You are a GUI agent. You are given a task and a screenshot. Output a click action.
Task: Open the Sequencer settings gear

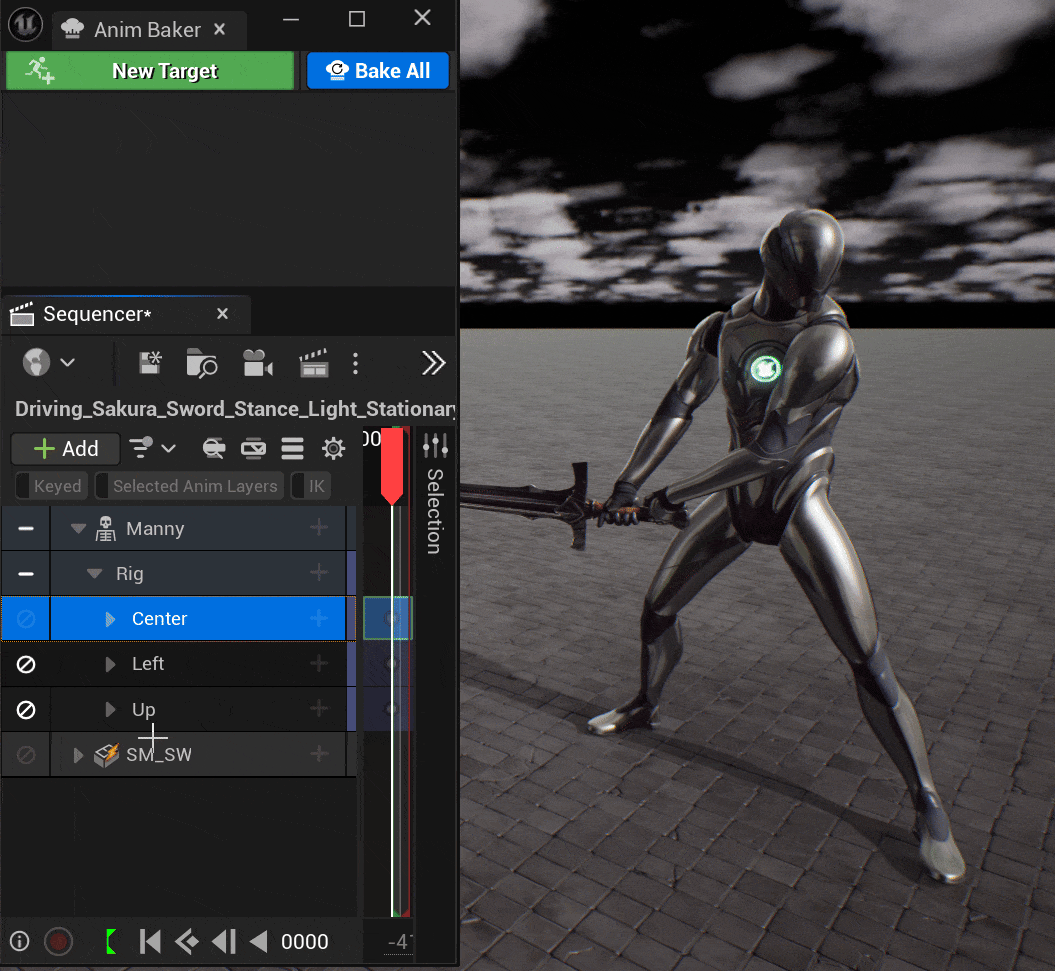pos(333,448)
